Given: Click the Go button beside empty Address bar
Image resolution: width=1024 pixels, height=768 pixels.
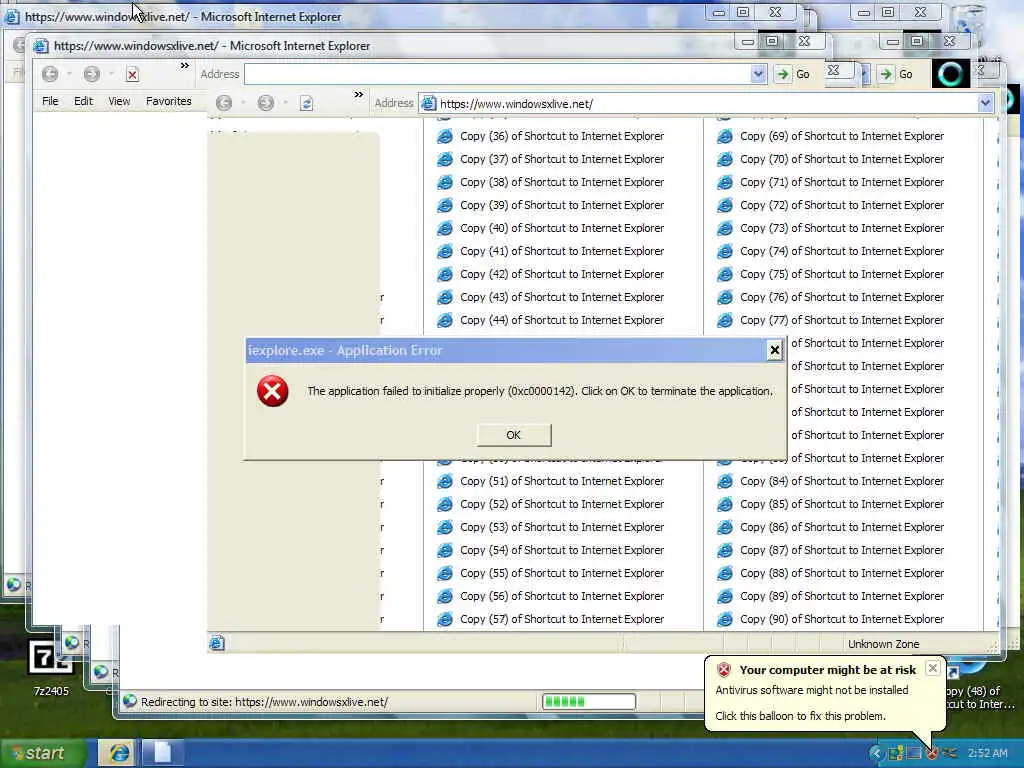Looking at the screenshot, I should point(793,74).
